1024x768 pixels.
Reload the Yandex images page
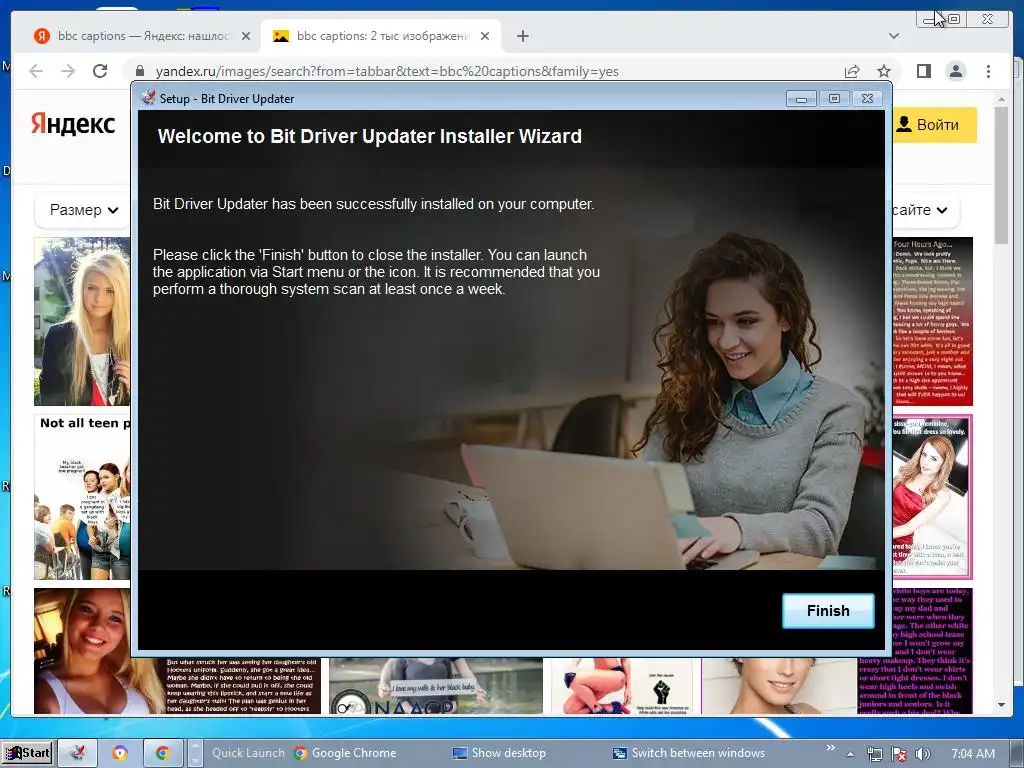100,71
